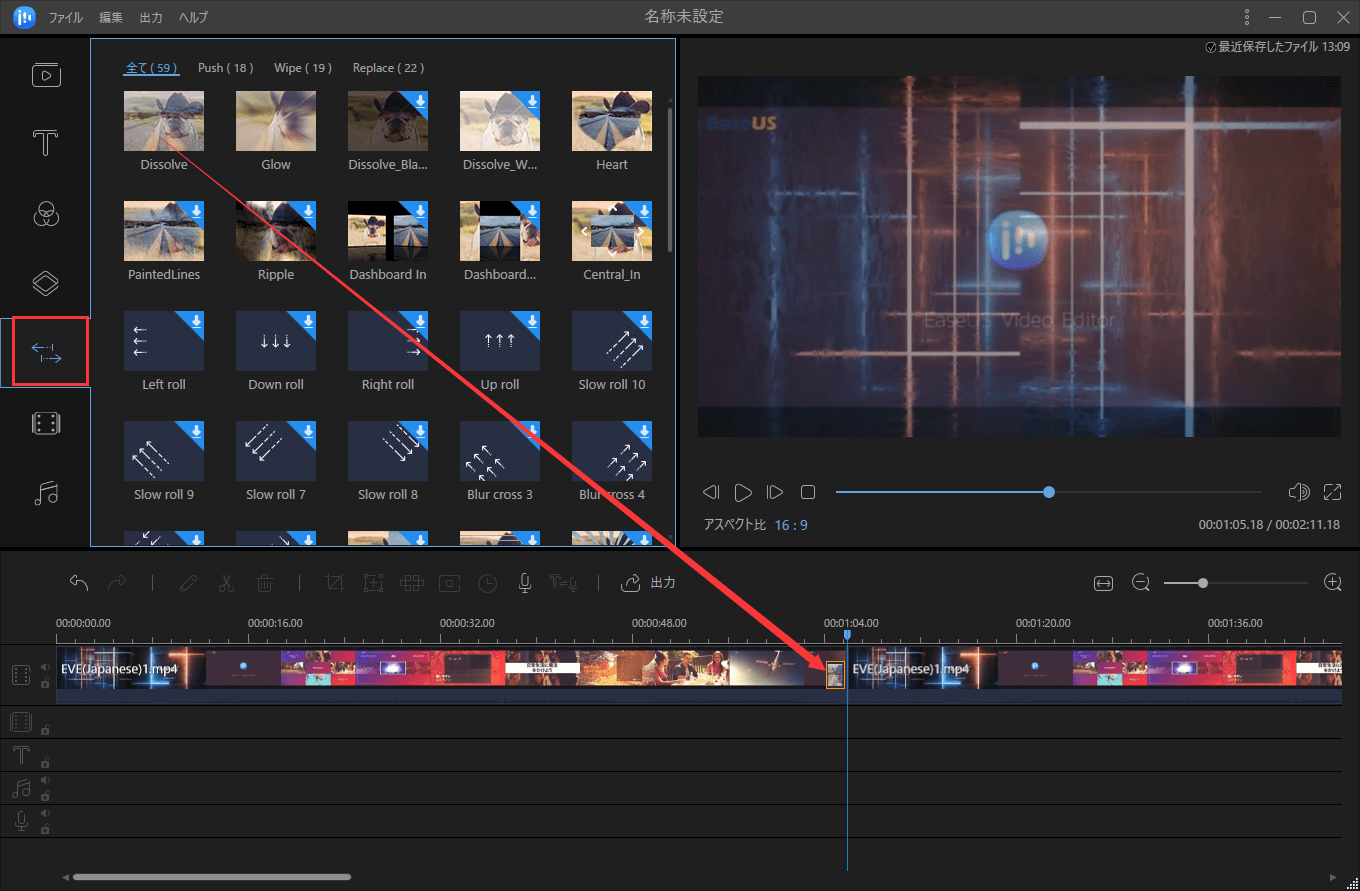
Task: Download the Dissolve transition
Action: coord(196,95)
